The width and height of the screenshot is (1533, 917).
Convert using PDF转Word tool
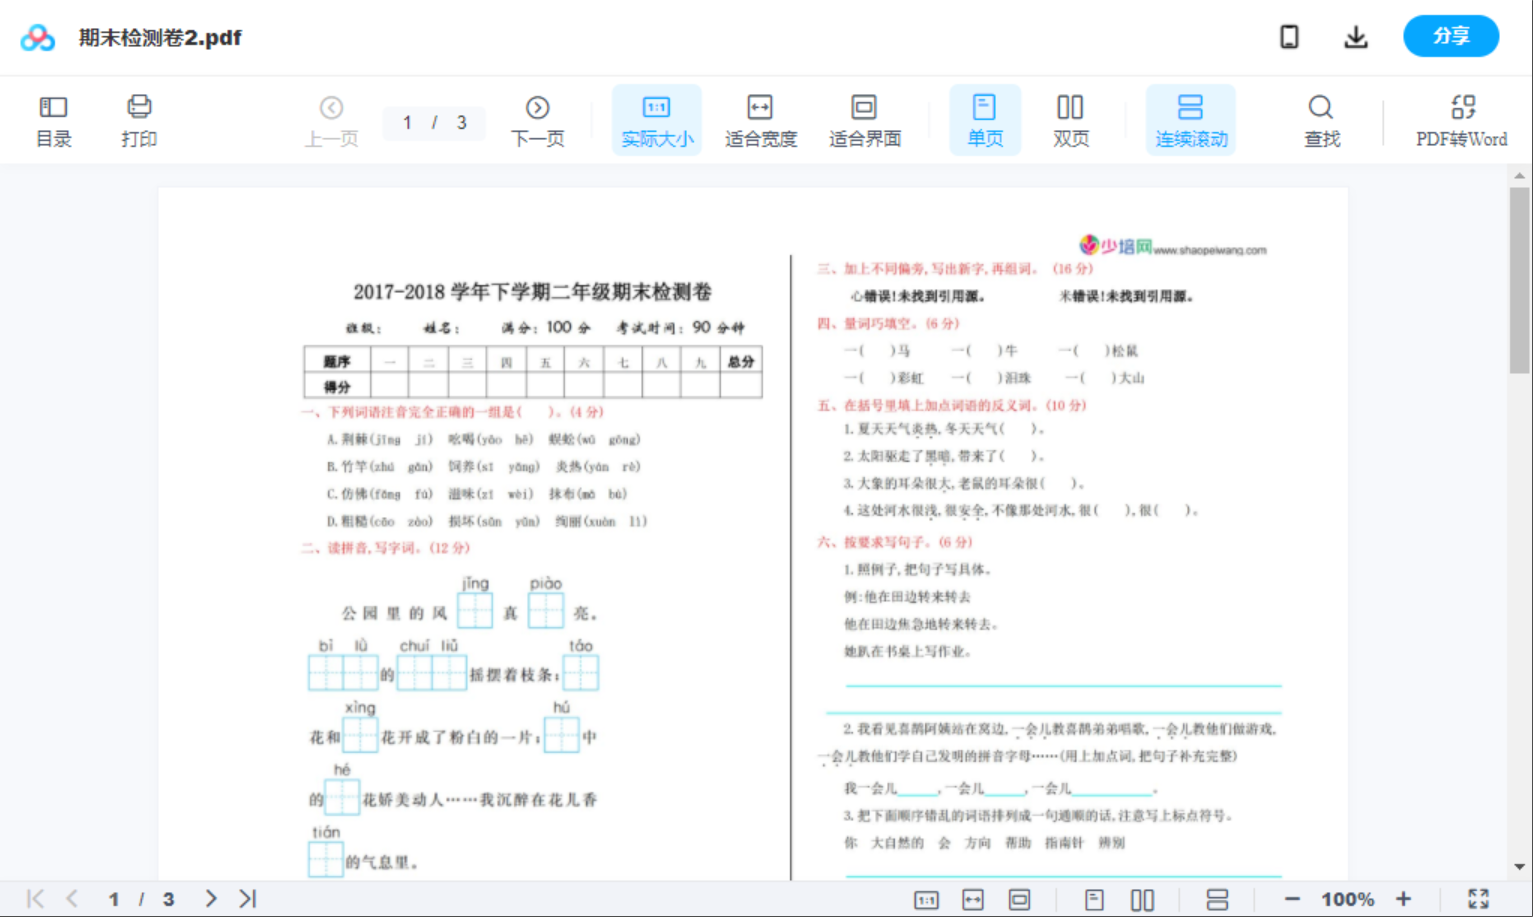(1461, 121)
